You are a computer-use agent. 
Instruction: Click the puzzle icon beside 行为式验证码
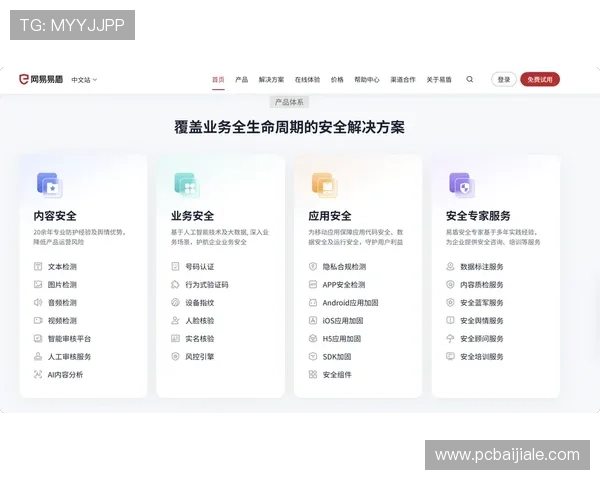(175, 284)
